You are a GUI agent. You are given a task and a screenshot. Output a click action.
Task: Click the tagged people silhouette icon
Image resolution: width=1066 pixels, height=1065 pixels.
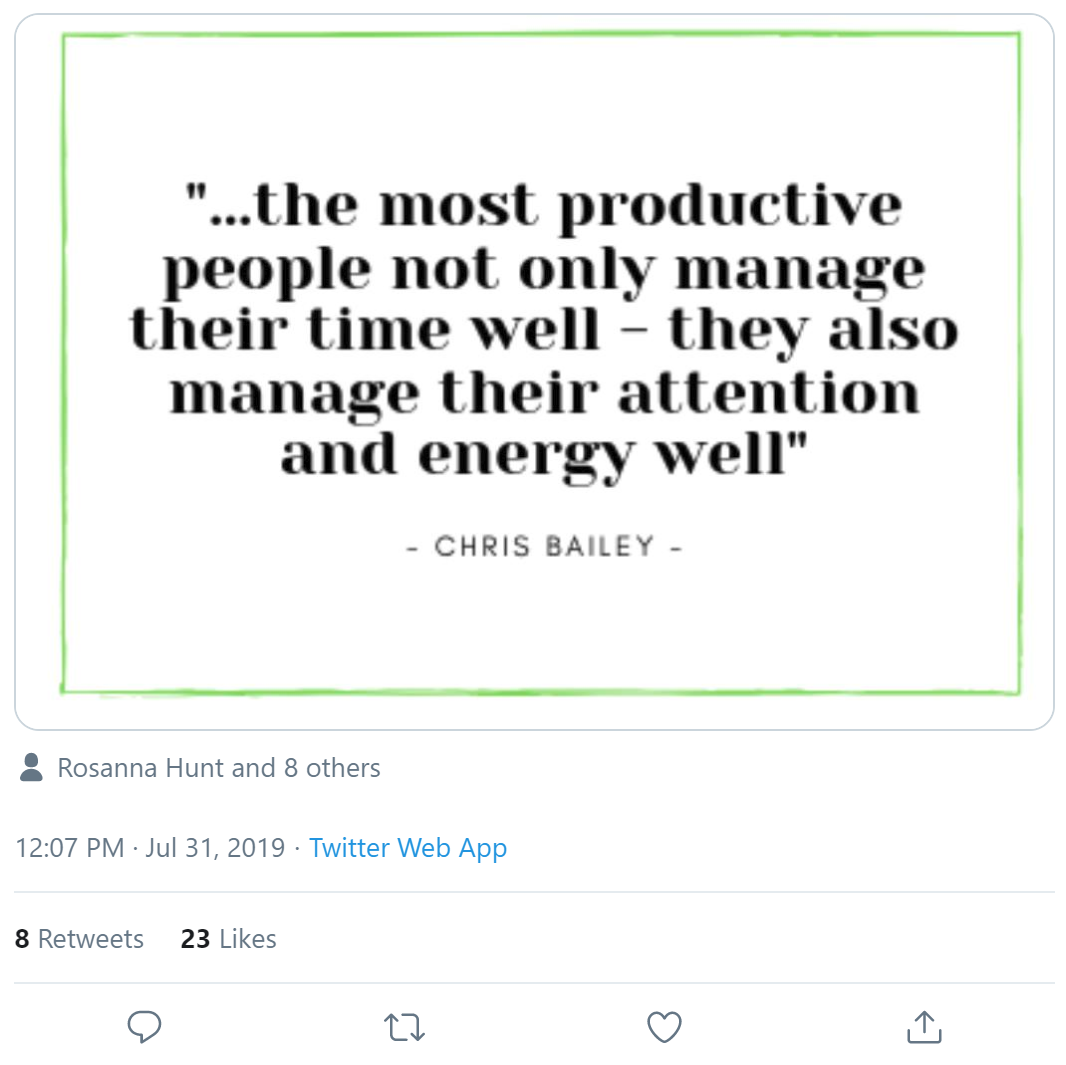click(x=31, y=767)
